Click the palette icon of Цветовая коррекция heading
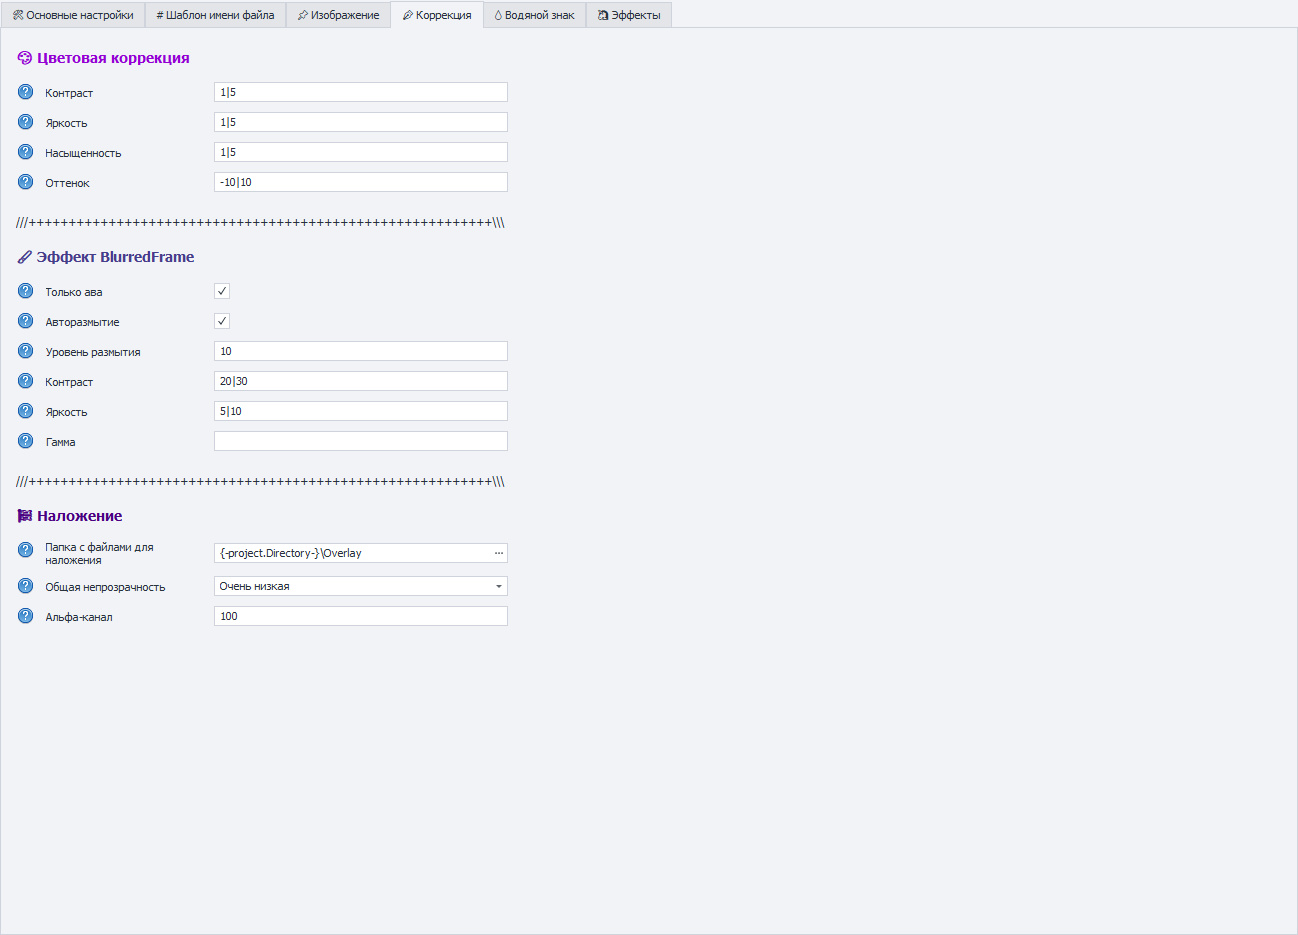This screenshot has height=935, width=1298. [25, 58]
